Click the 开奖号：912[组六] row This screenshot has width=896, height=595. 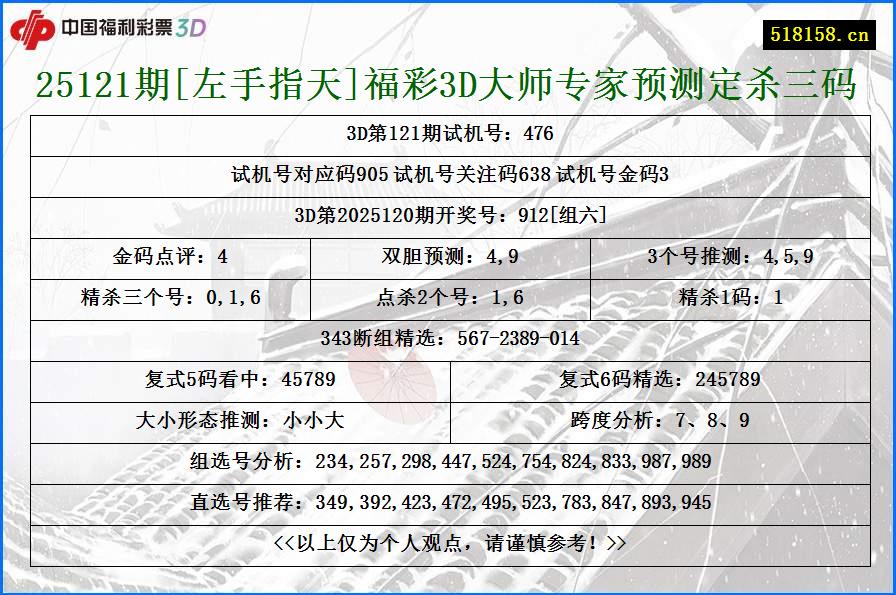(448, 214)
